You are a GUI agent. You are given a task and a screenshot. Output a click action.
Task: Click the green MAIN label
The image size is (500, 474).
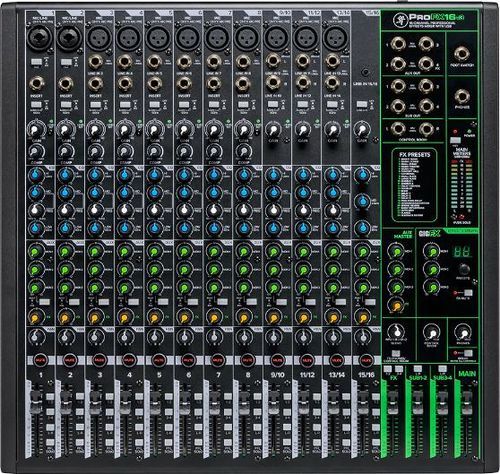467,374
